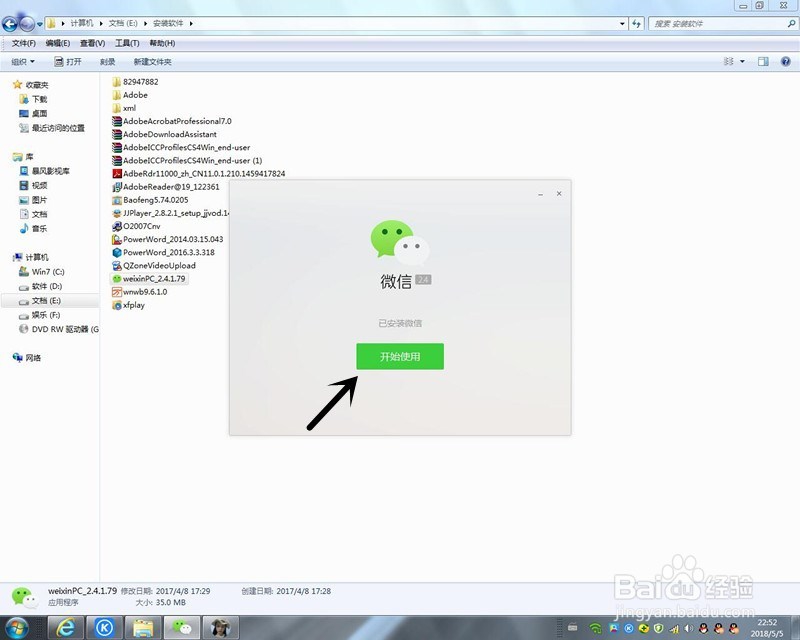Open the 图片 library
The width and height of the screenshot is (800, 640).
(33, 200)
